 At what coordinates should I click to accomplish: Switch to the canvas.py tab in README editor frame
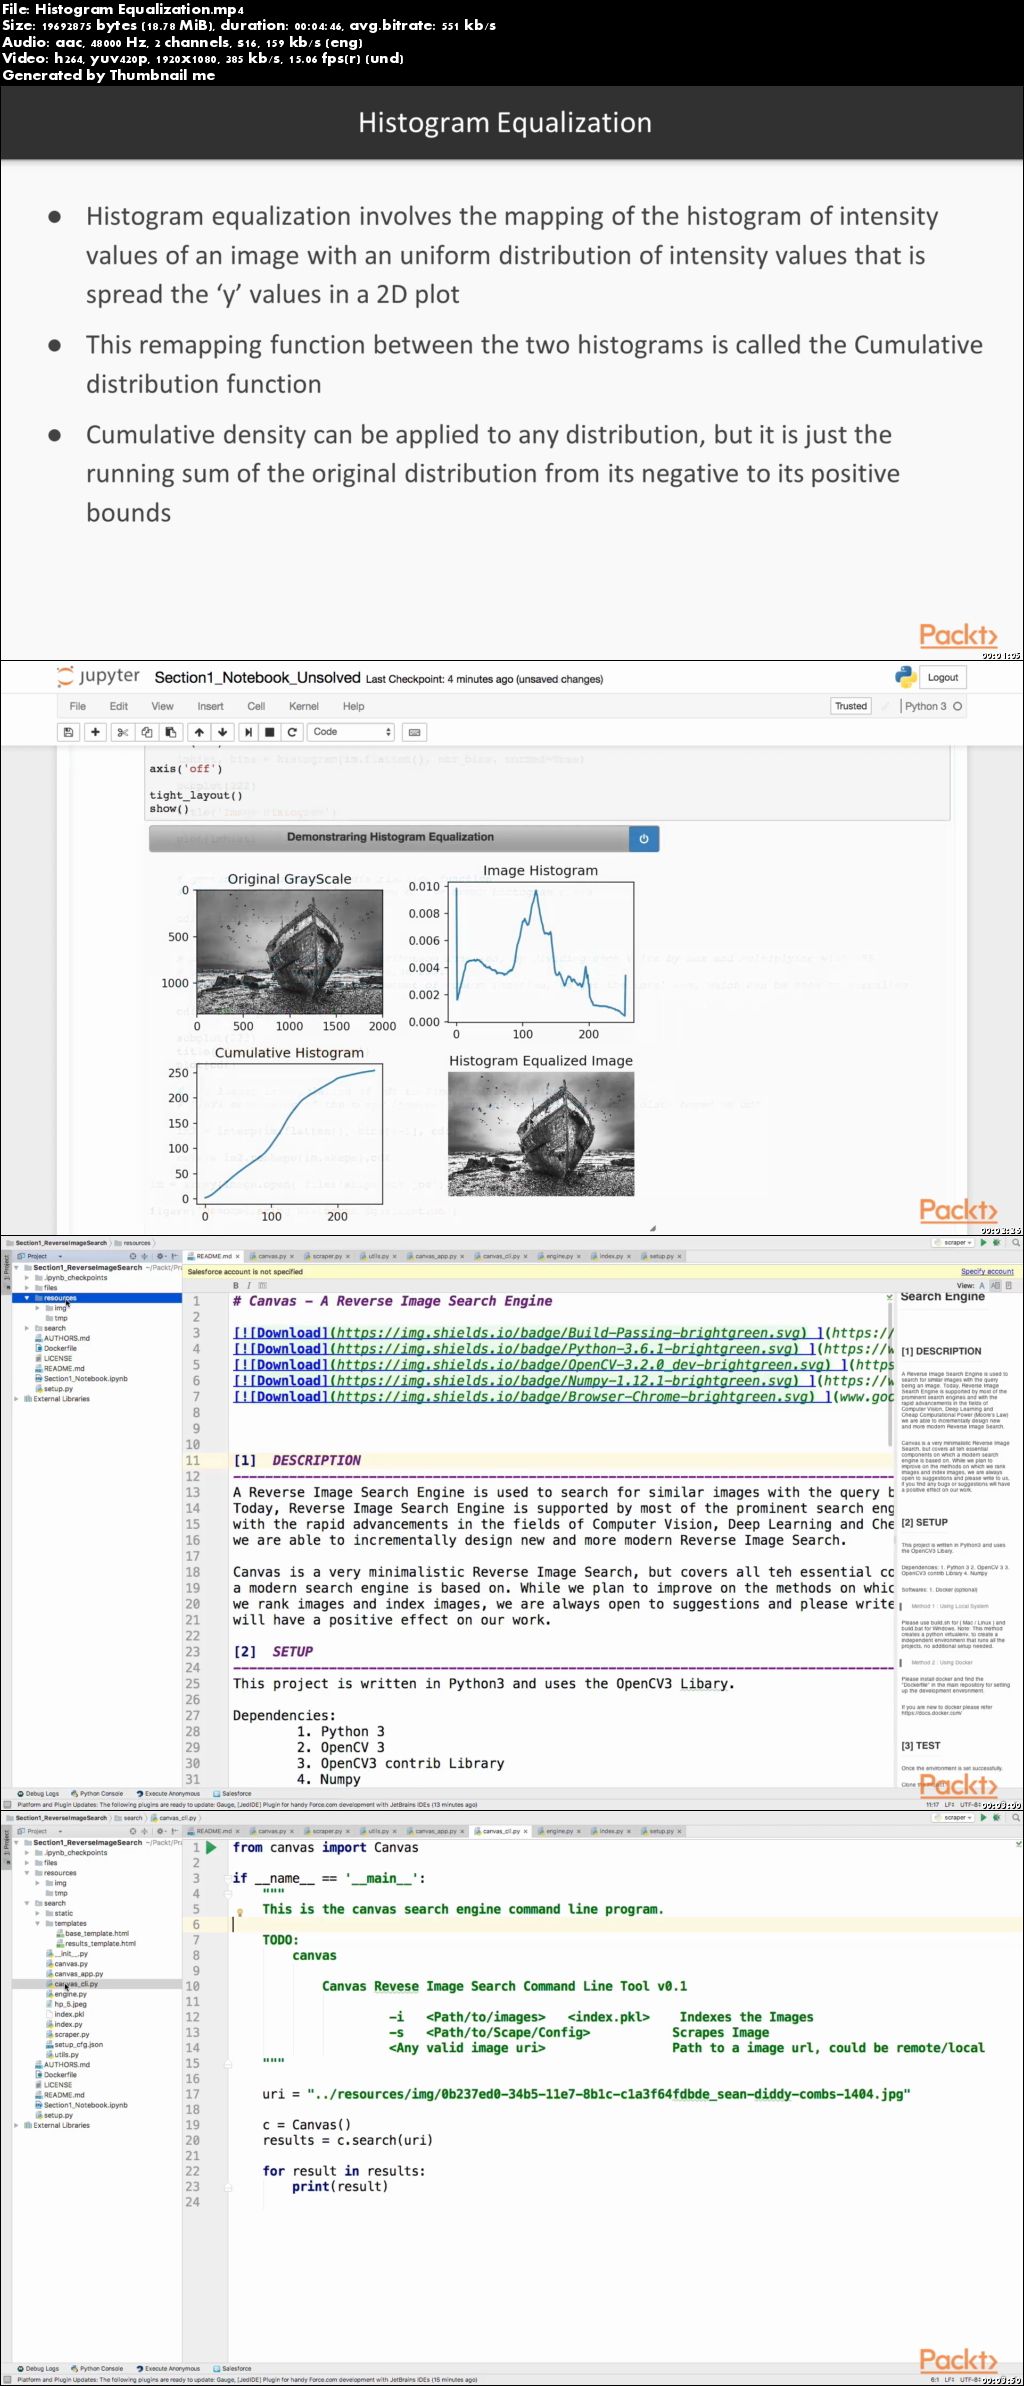pos(271,1256)
